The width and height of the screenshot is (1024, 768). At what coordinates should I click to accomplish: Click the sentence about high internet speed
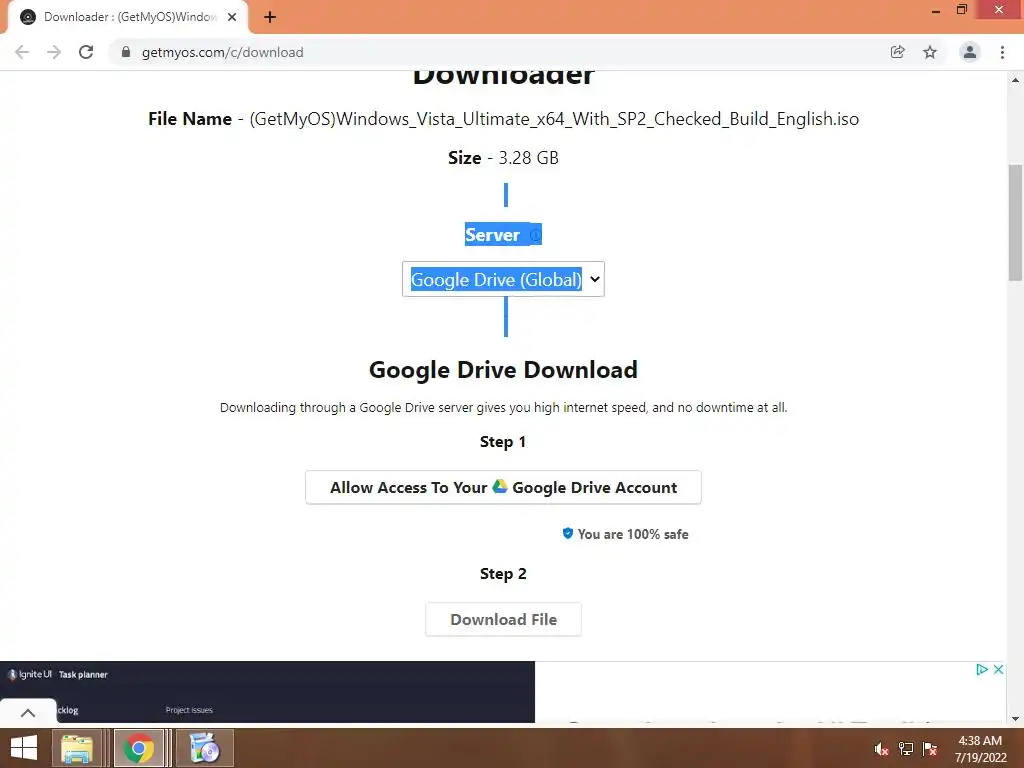(504, 408)
